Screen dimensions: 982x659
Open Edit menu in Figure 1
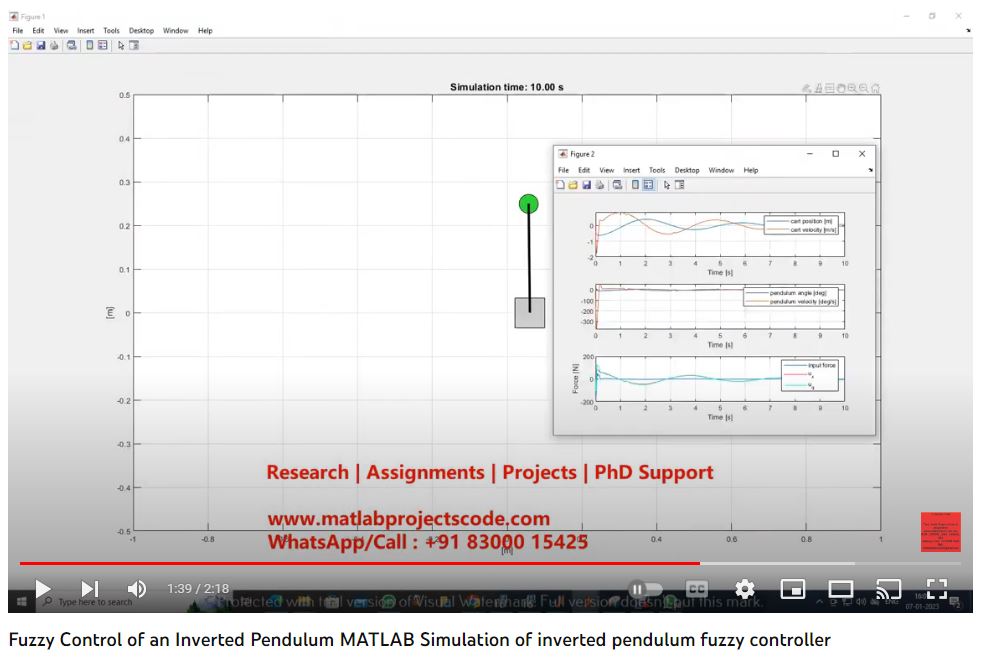pos(38,30)
